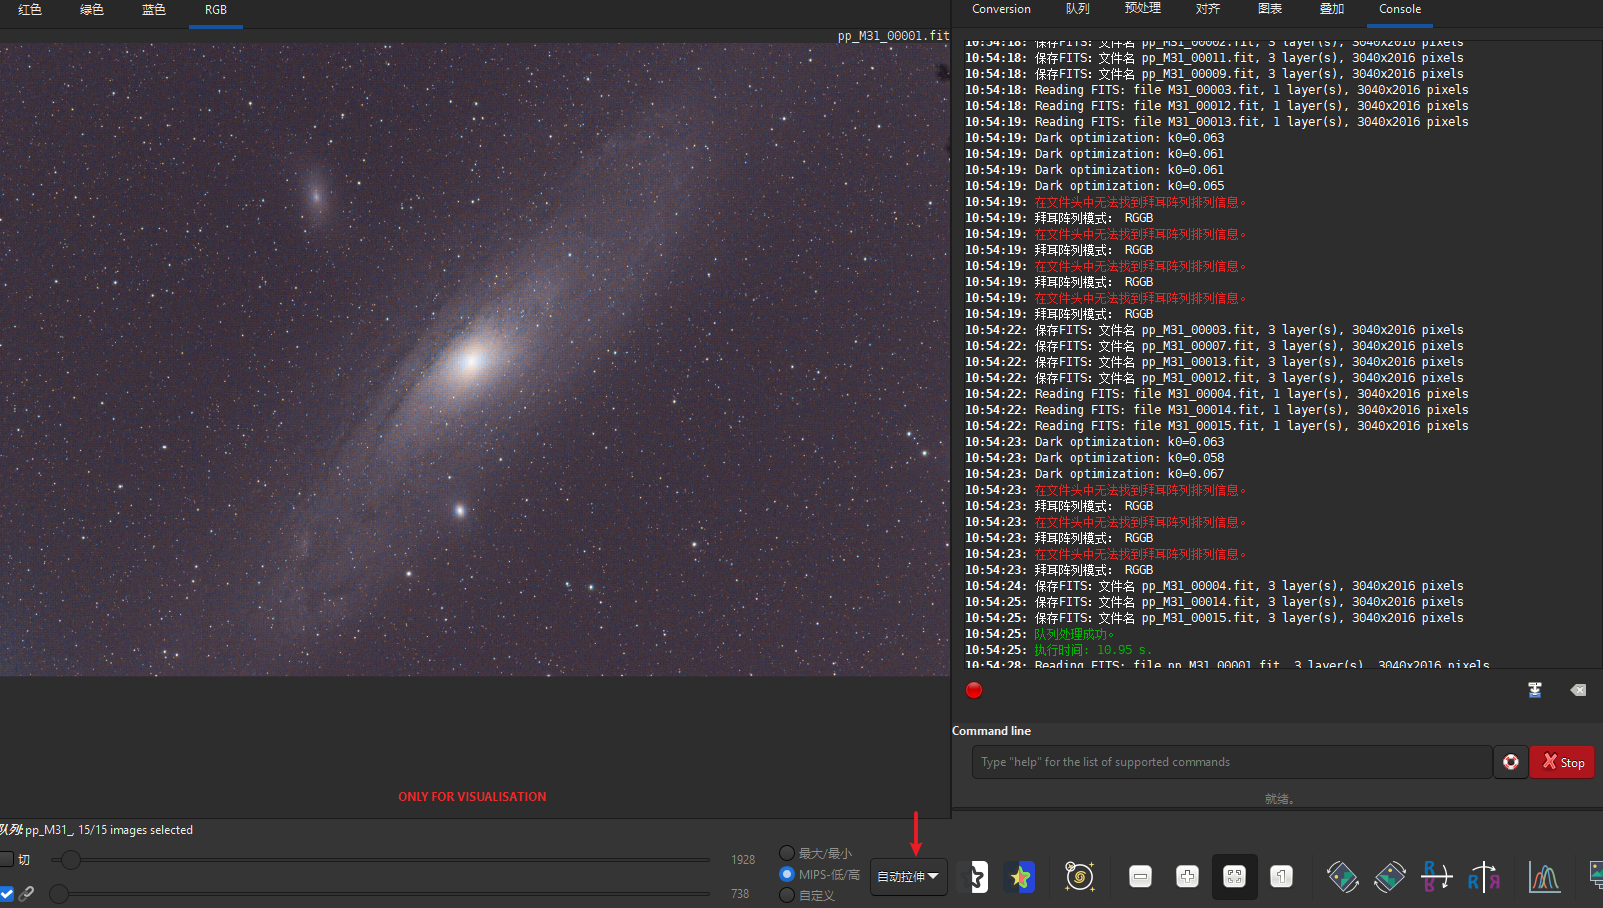
Task: Toggle the colorful star false-color icon
Action: click(x=1021, y=877)
